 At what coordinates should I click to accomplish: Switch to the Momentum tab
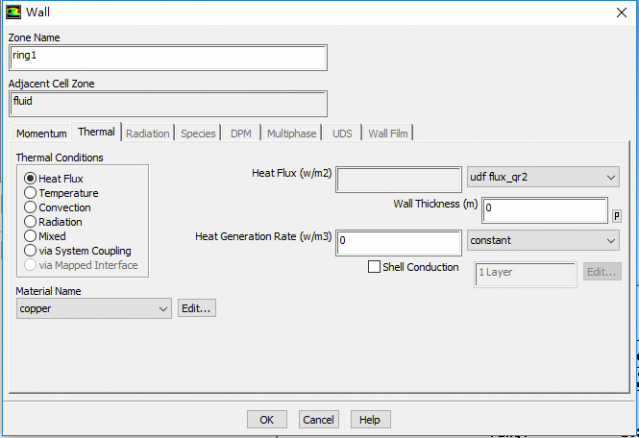pos(41,133)
